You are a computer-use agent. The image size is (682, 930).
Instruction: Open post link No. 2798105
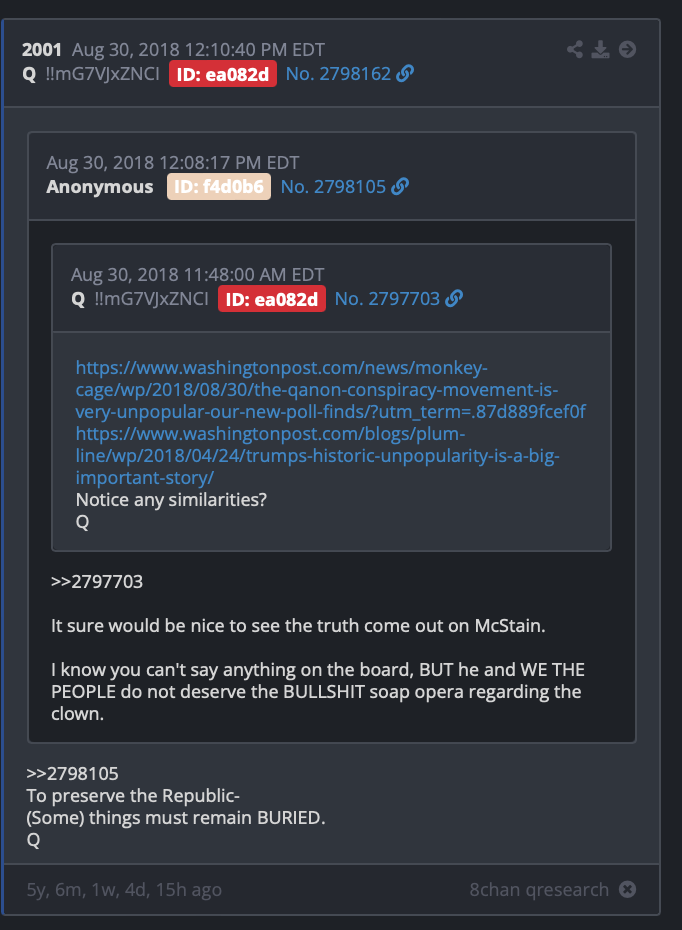[x=333, y=187]
